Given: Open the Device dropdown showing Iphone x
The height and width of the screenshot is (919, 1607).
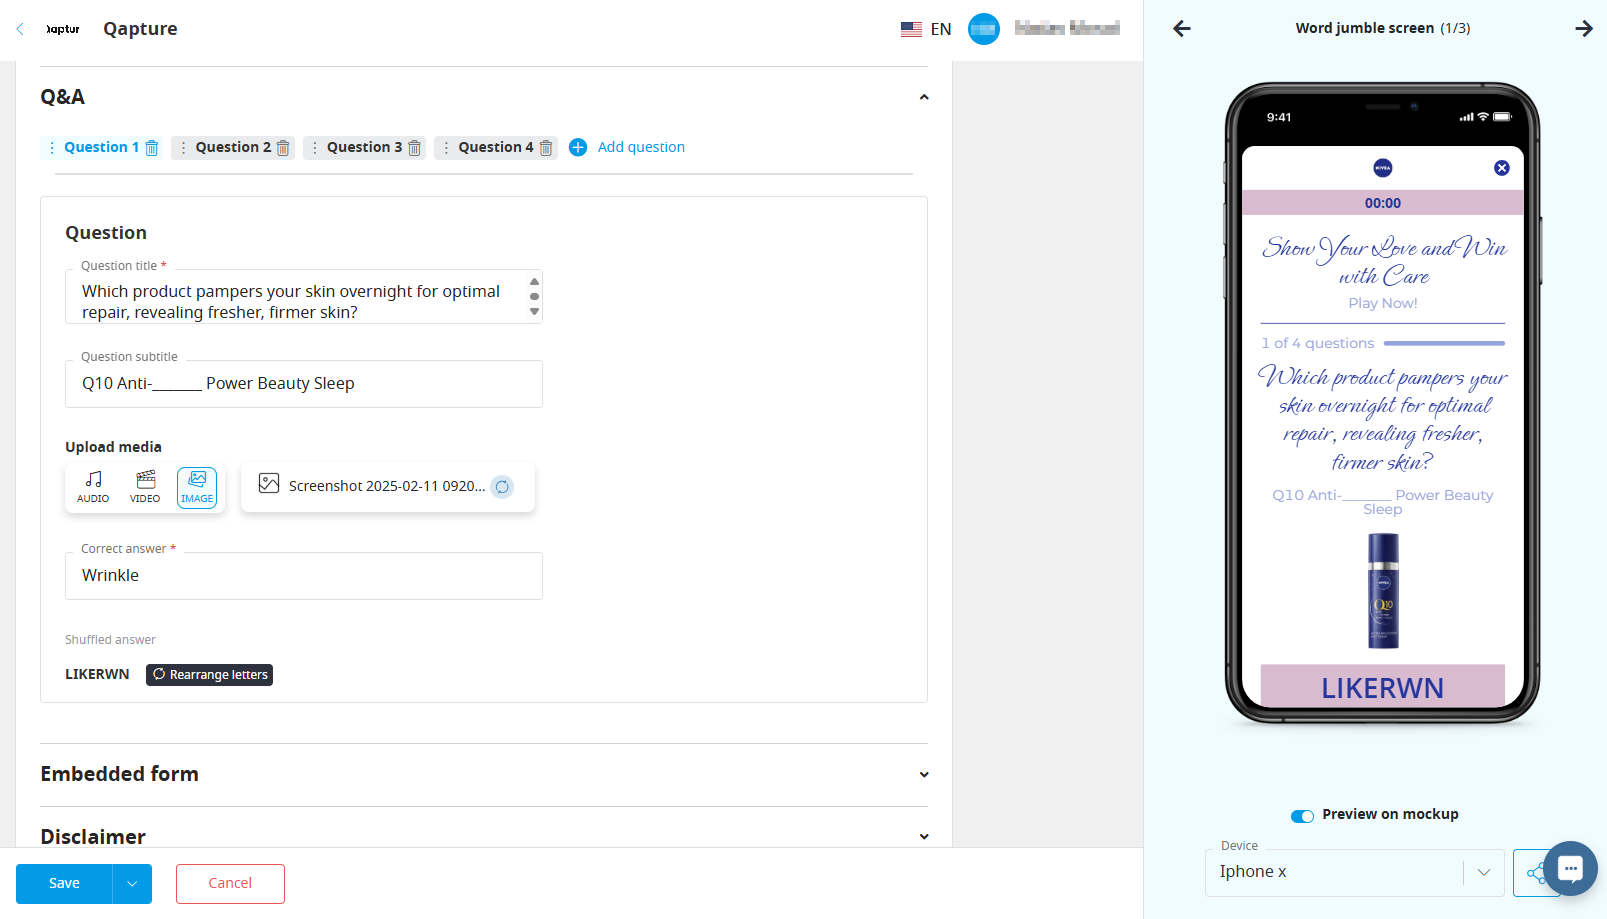Looking at the screenshot, I should [x=1354, y=872].
